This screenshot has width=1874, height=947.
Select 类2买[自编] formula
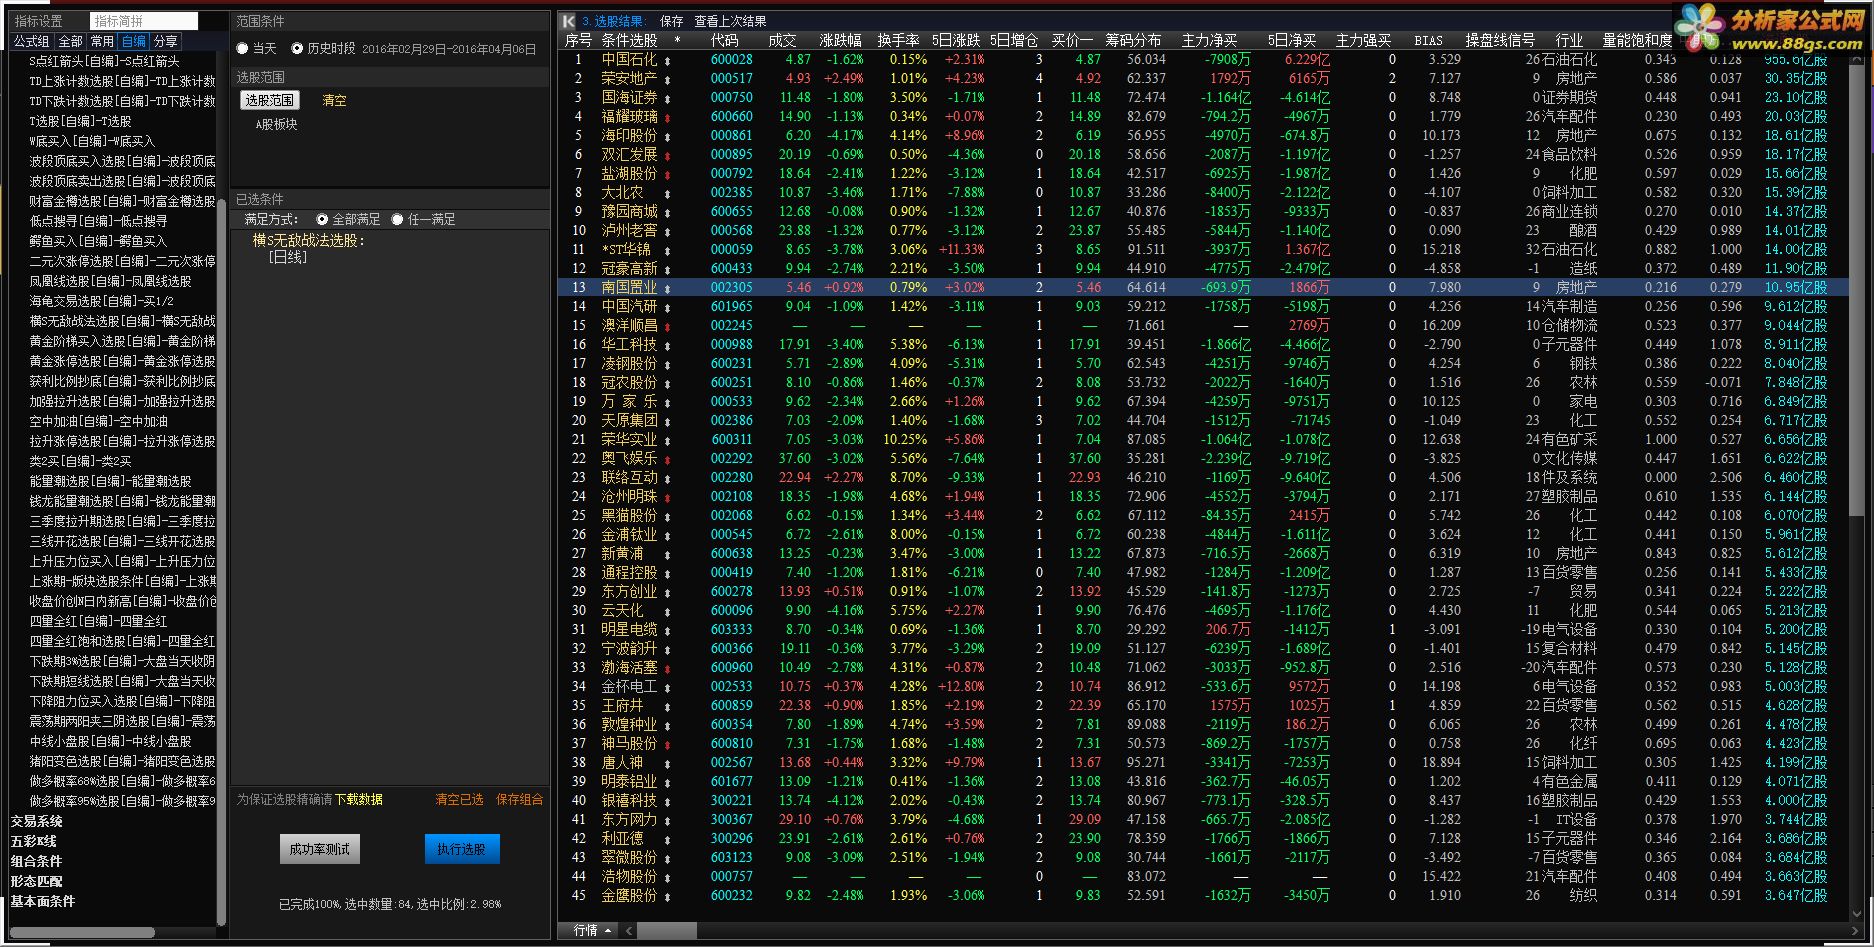pos(80,461)
